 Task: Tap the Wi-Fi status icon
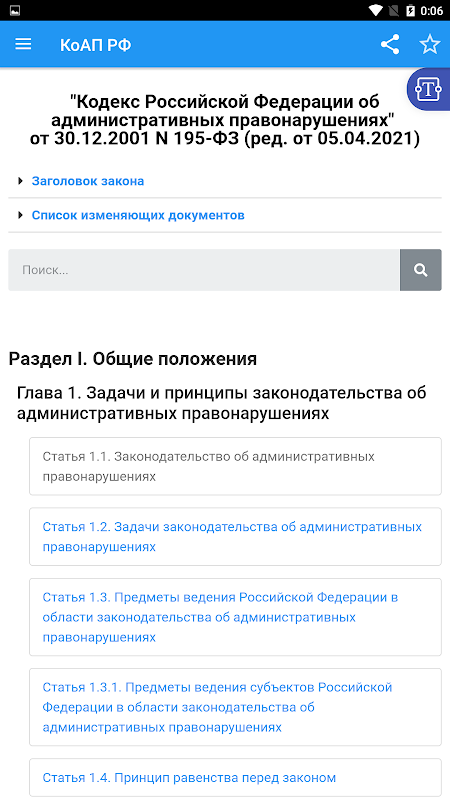[376, 10]
